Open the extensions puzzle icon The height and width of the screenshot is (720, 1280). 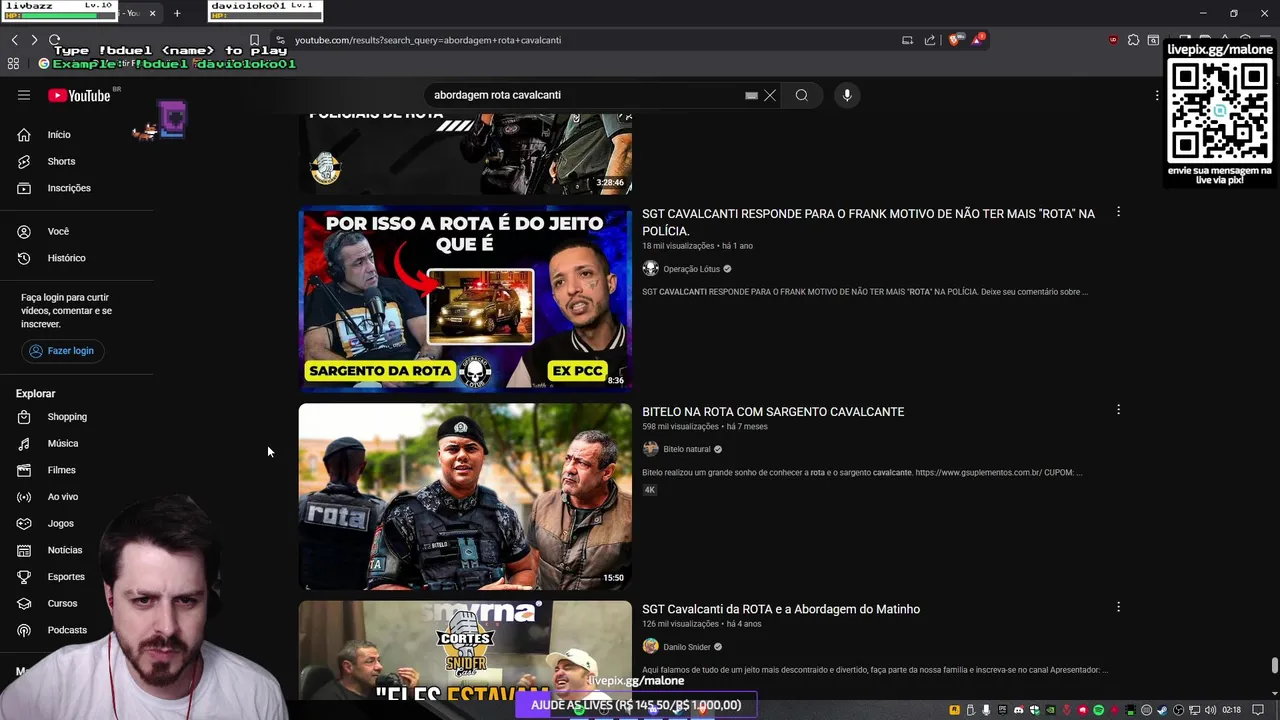click(1133, 40)
